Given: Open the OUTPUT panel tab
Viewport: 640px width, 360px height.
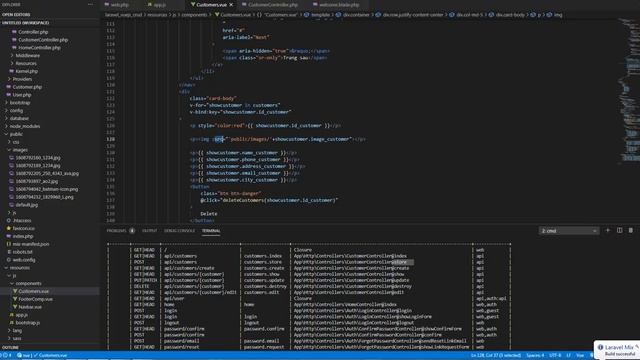Looking at the screenshot, I should tap(149, 231).
